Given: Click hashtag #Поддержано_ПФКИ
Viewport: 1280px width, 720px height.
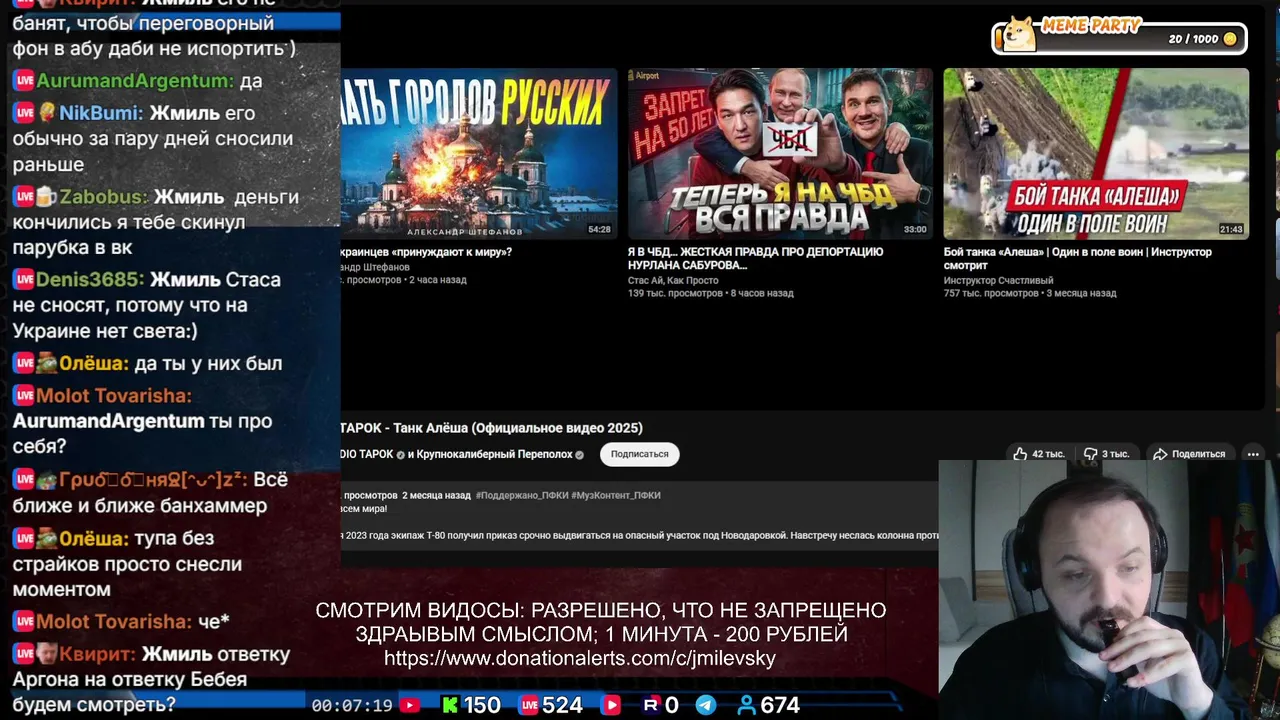Looking at the screenshot, I should [522, 495].
